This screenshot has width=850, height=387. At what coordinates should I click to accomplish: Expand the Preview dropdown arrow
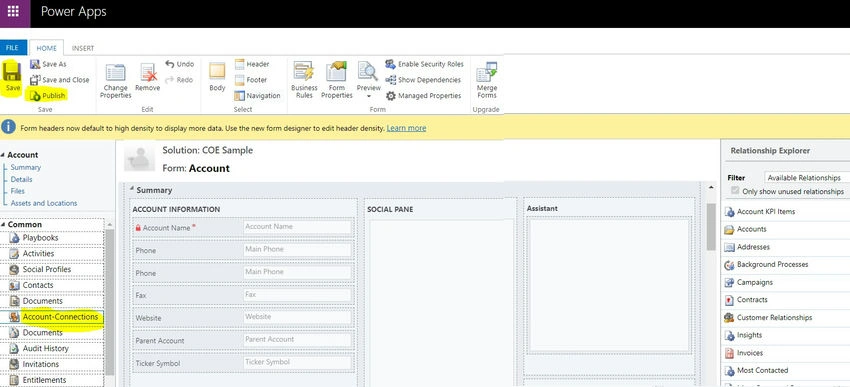pos(369,96)
